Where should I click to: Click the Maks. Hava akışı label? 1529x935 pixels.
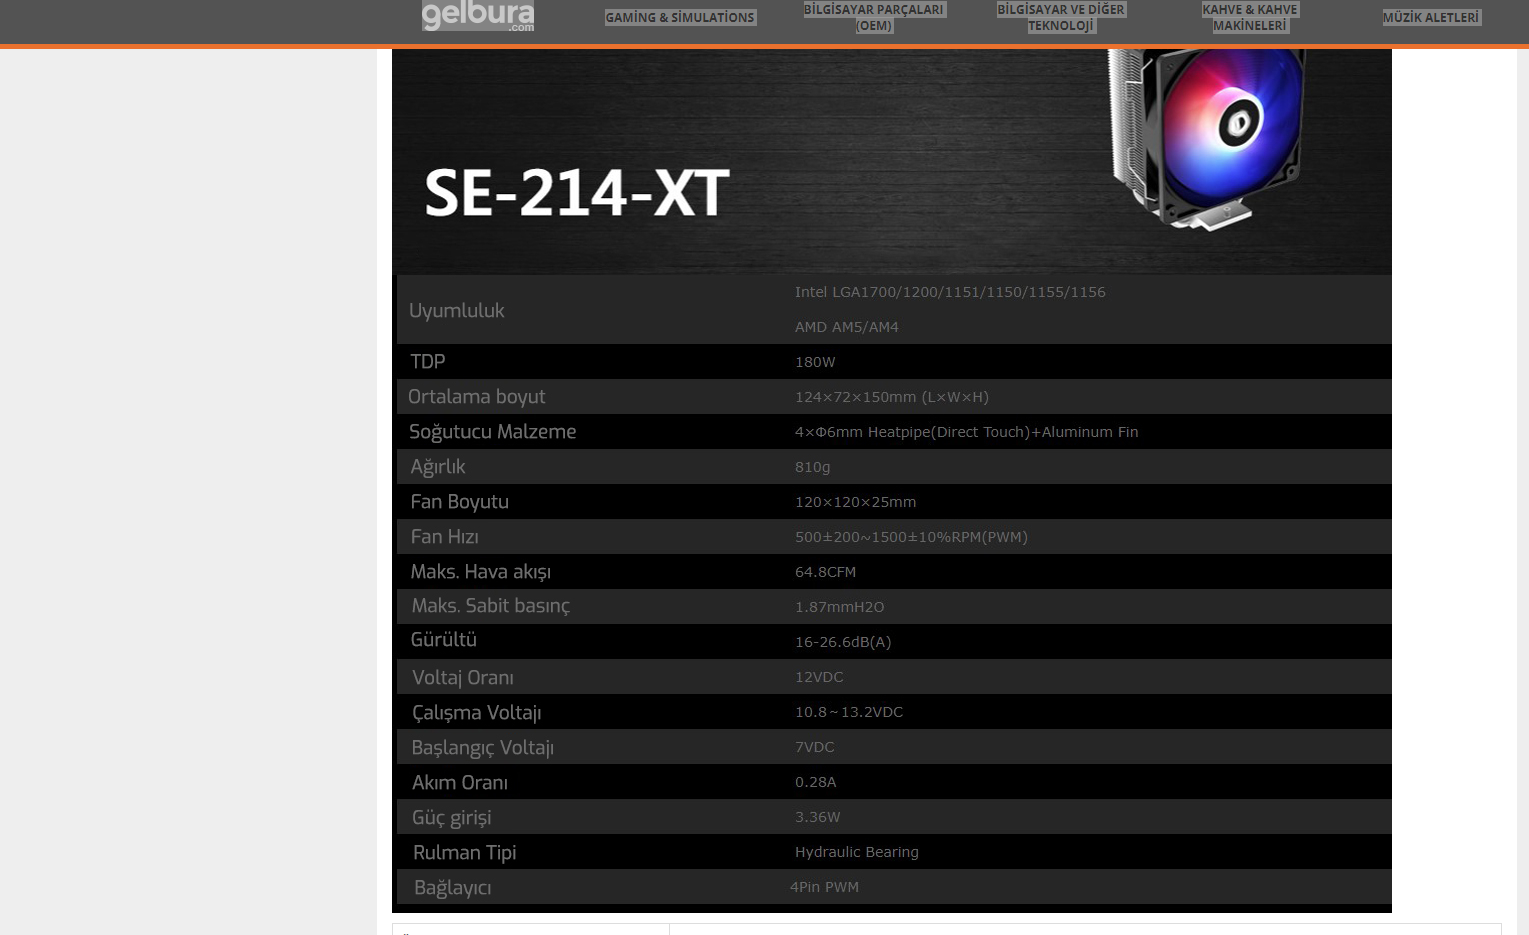tap(481, 572)
